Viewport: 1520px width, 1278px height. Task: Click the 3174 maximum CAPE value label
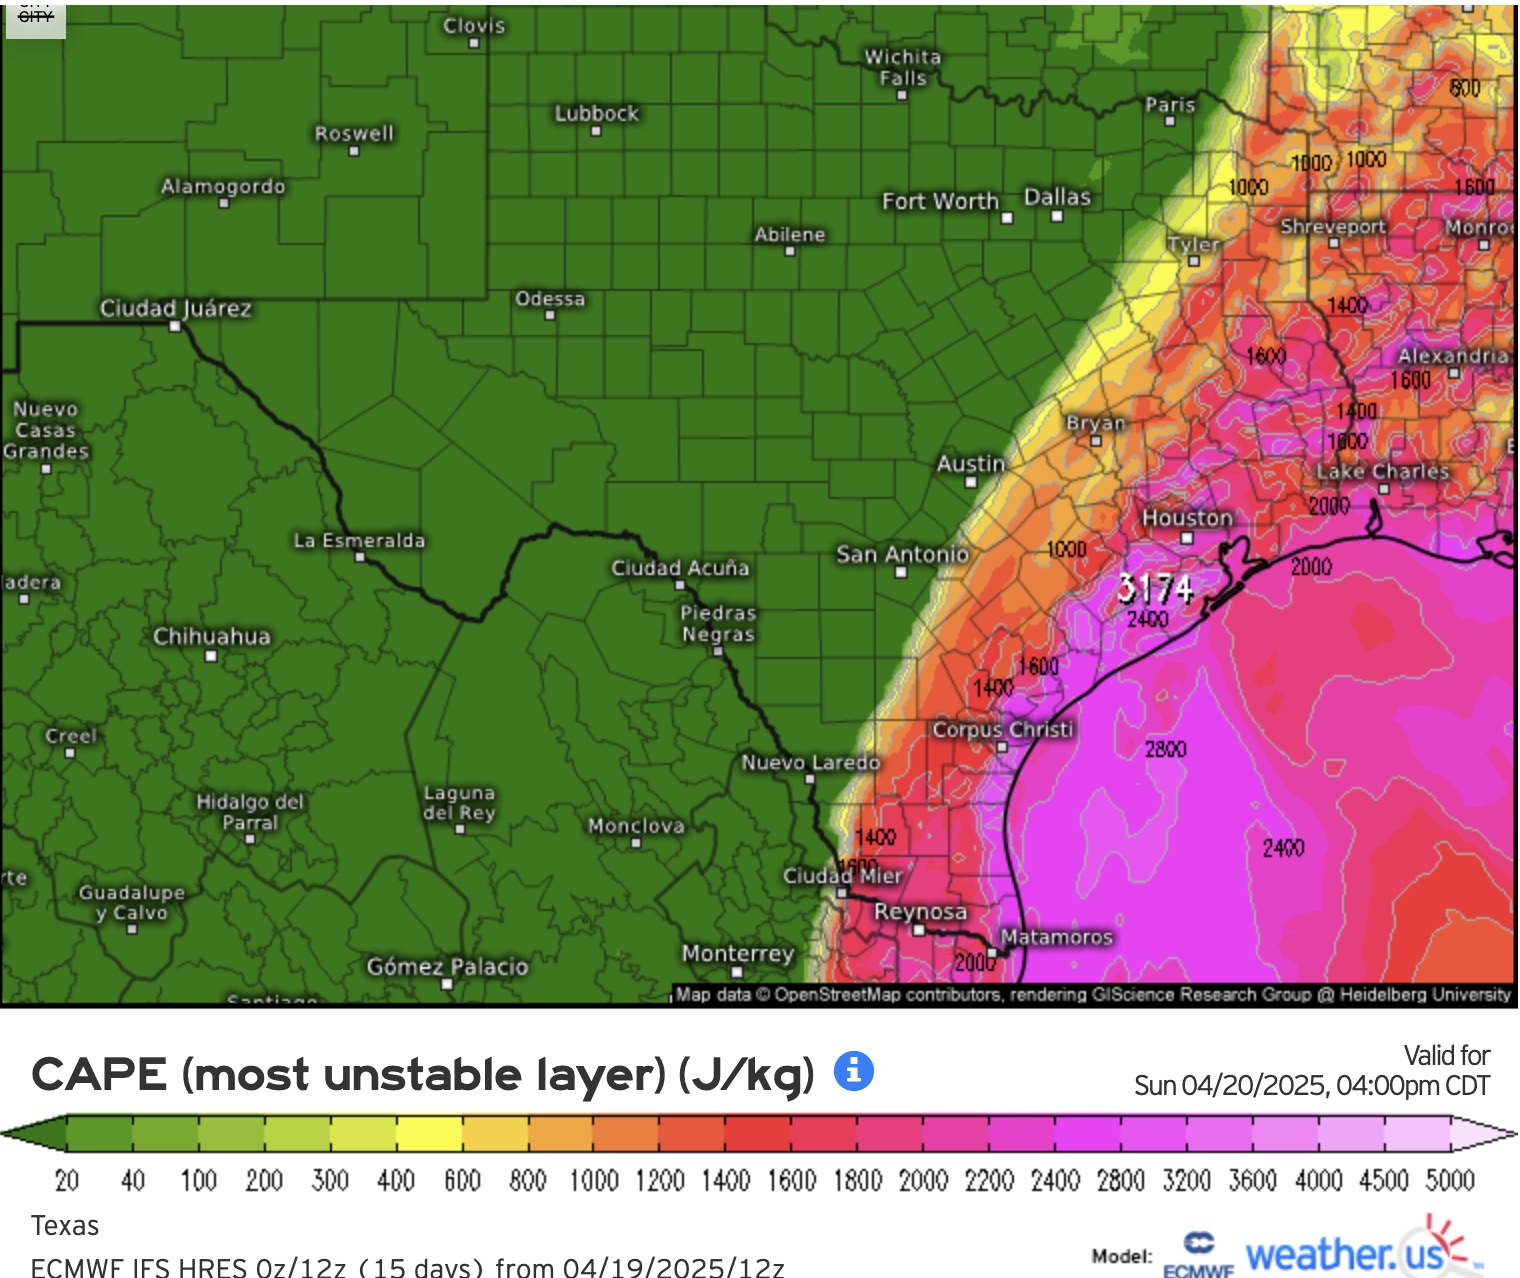click(1155, 588)
